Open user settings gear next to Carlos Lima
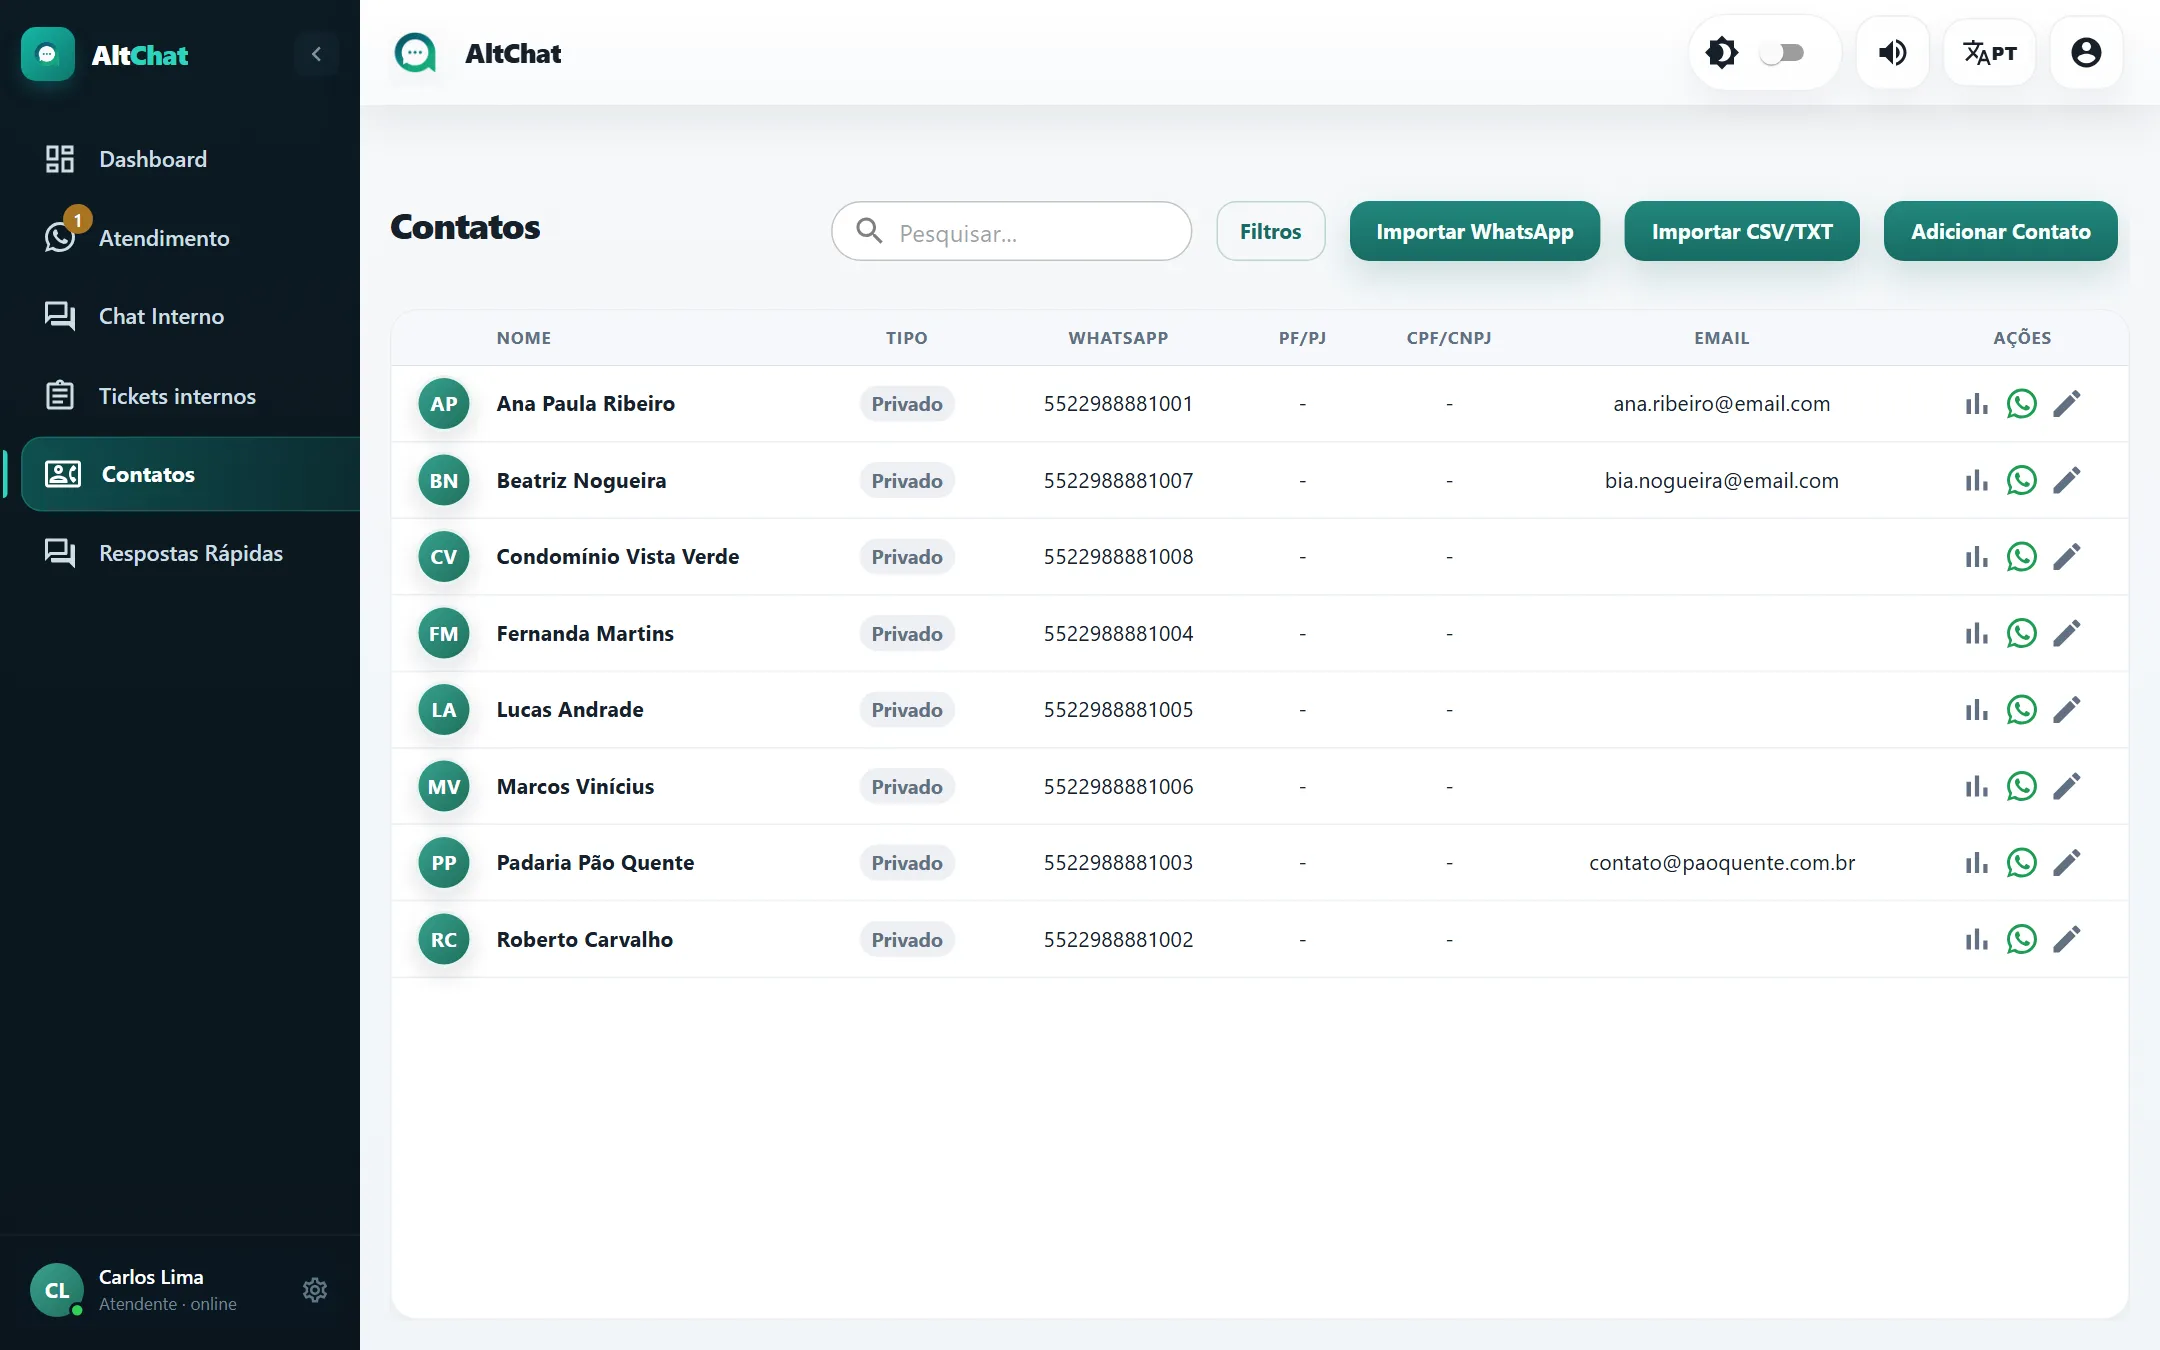Image resolution: width=2160 pixels, height=1350 pixels. click(x=315, y=1290)
